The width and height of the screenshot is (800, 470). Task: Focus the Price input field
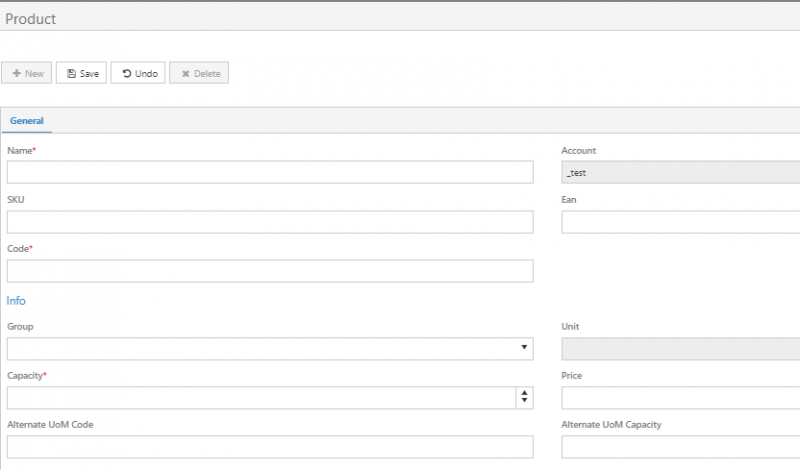coord(681,398)
